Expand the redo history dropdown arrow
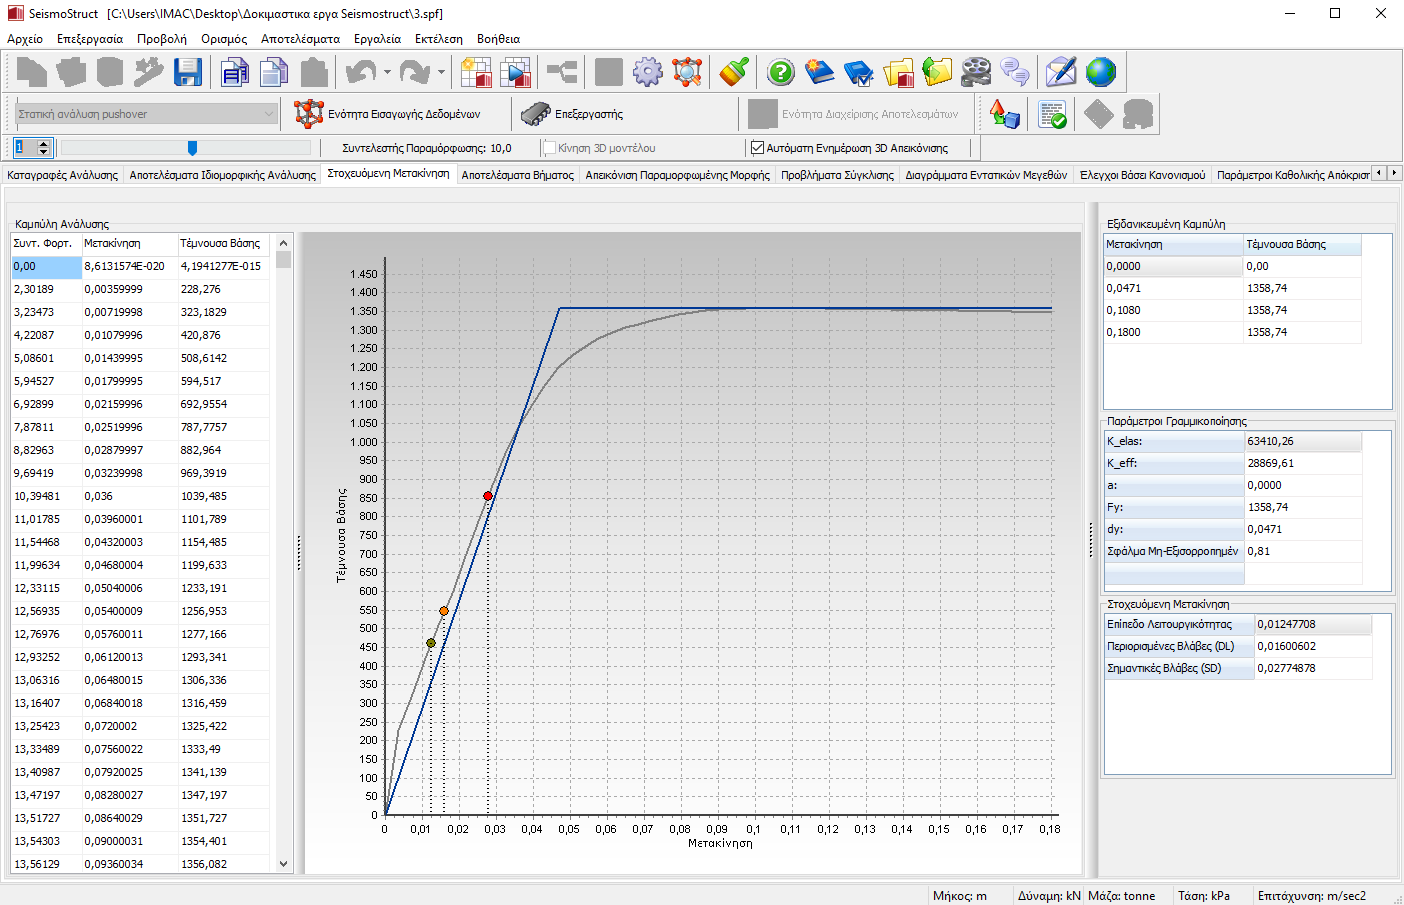Image resolution: width=1404 pixels, height=905 pixels. coord(441,72)
